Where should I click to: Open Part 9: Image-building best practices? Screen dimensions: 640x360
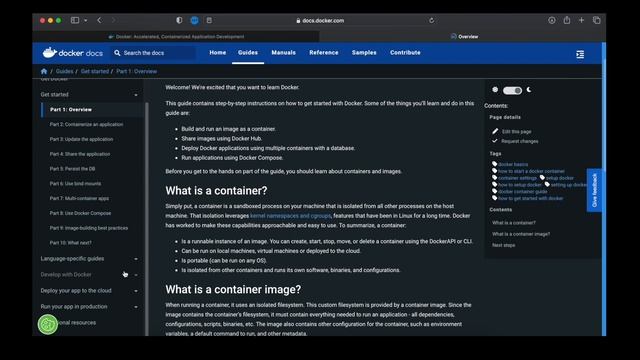[89, 228]
